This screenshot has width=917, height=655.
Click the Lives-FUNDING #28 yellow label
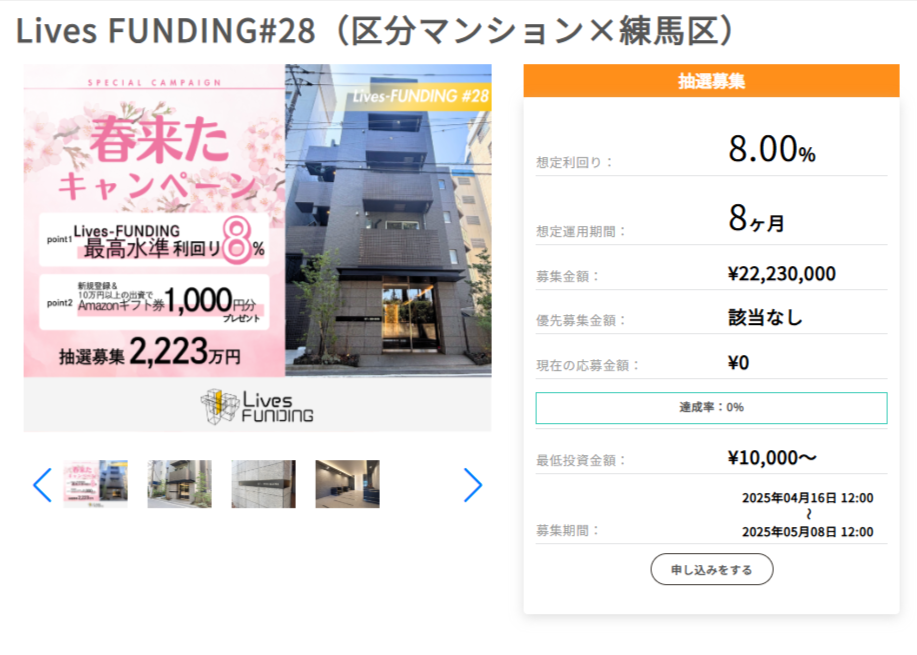420,96
